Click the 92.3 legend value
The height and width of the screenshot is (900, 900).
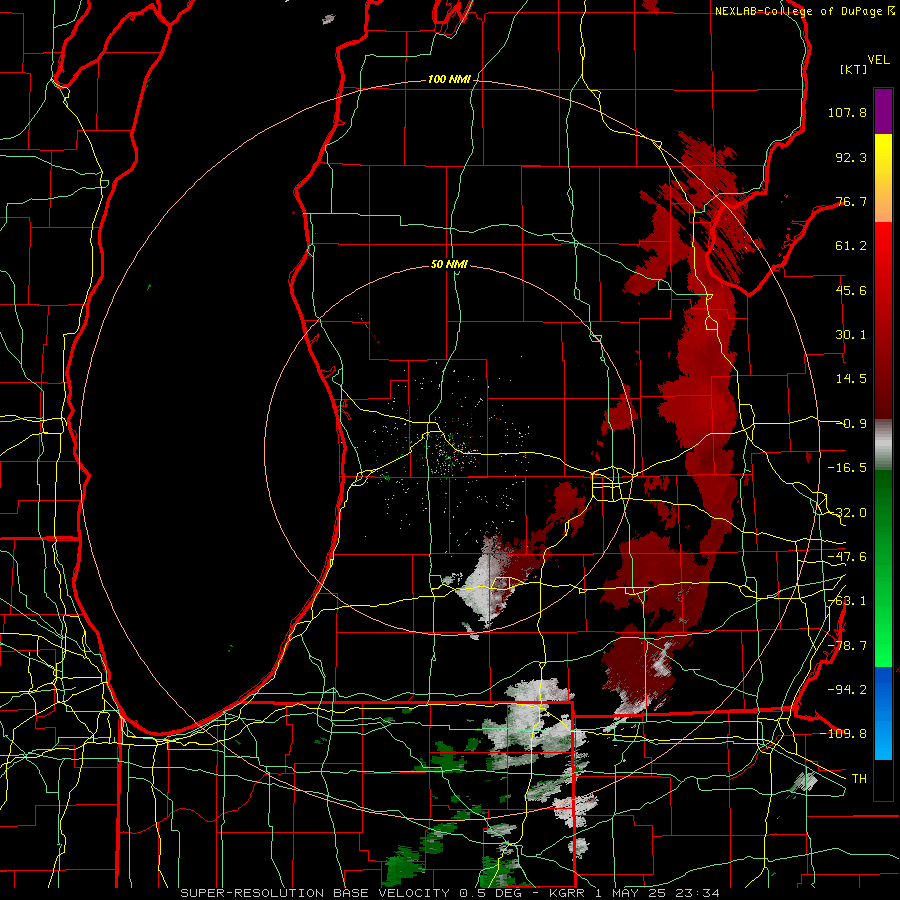pyautogui.click(x=851, y=157)
